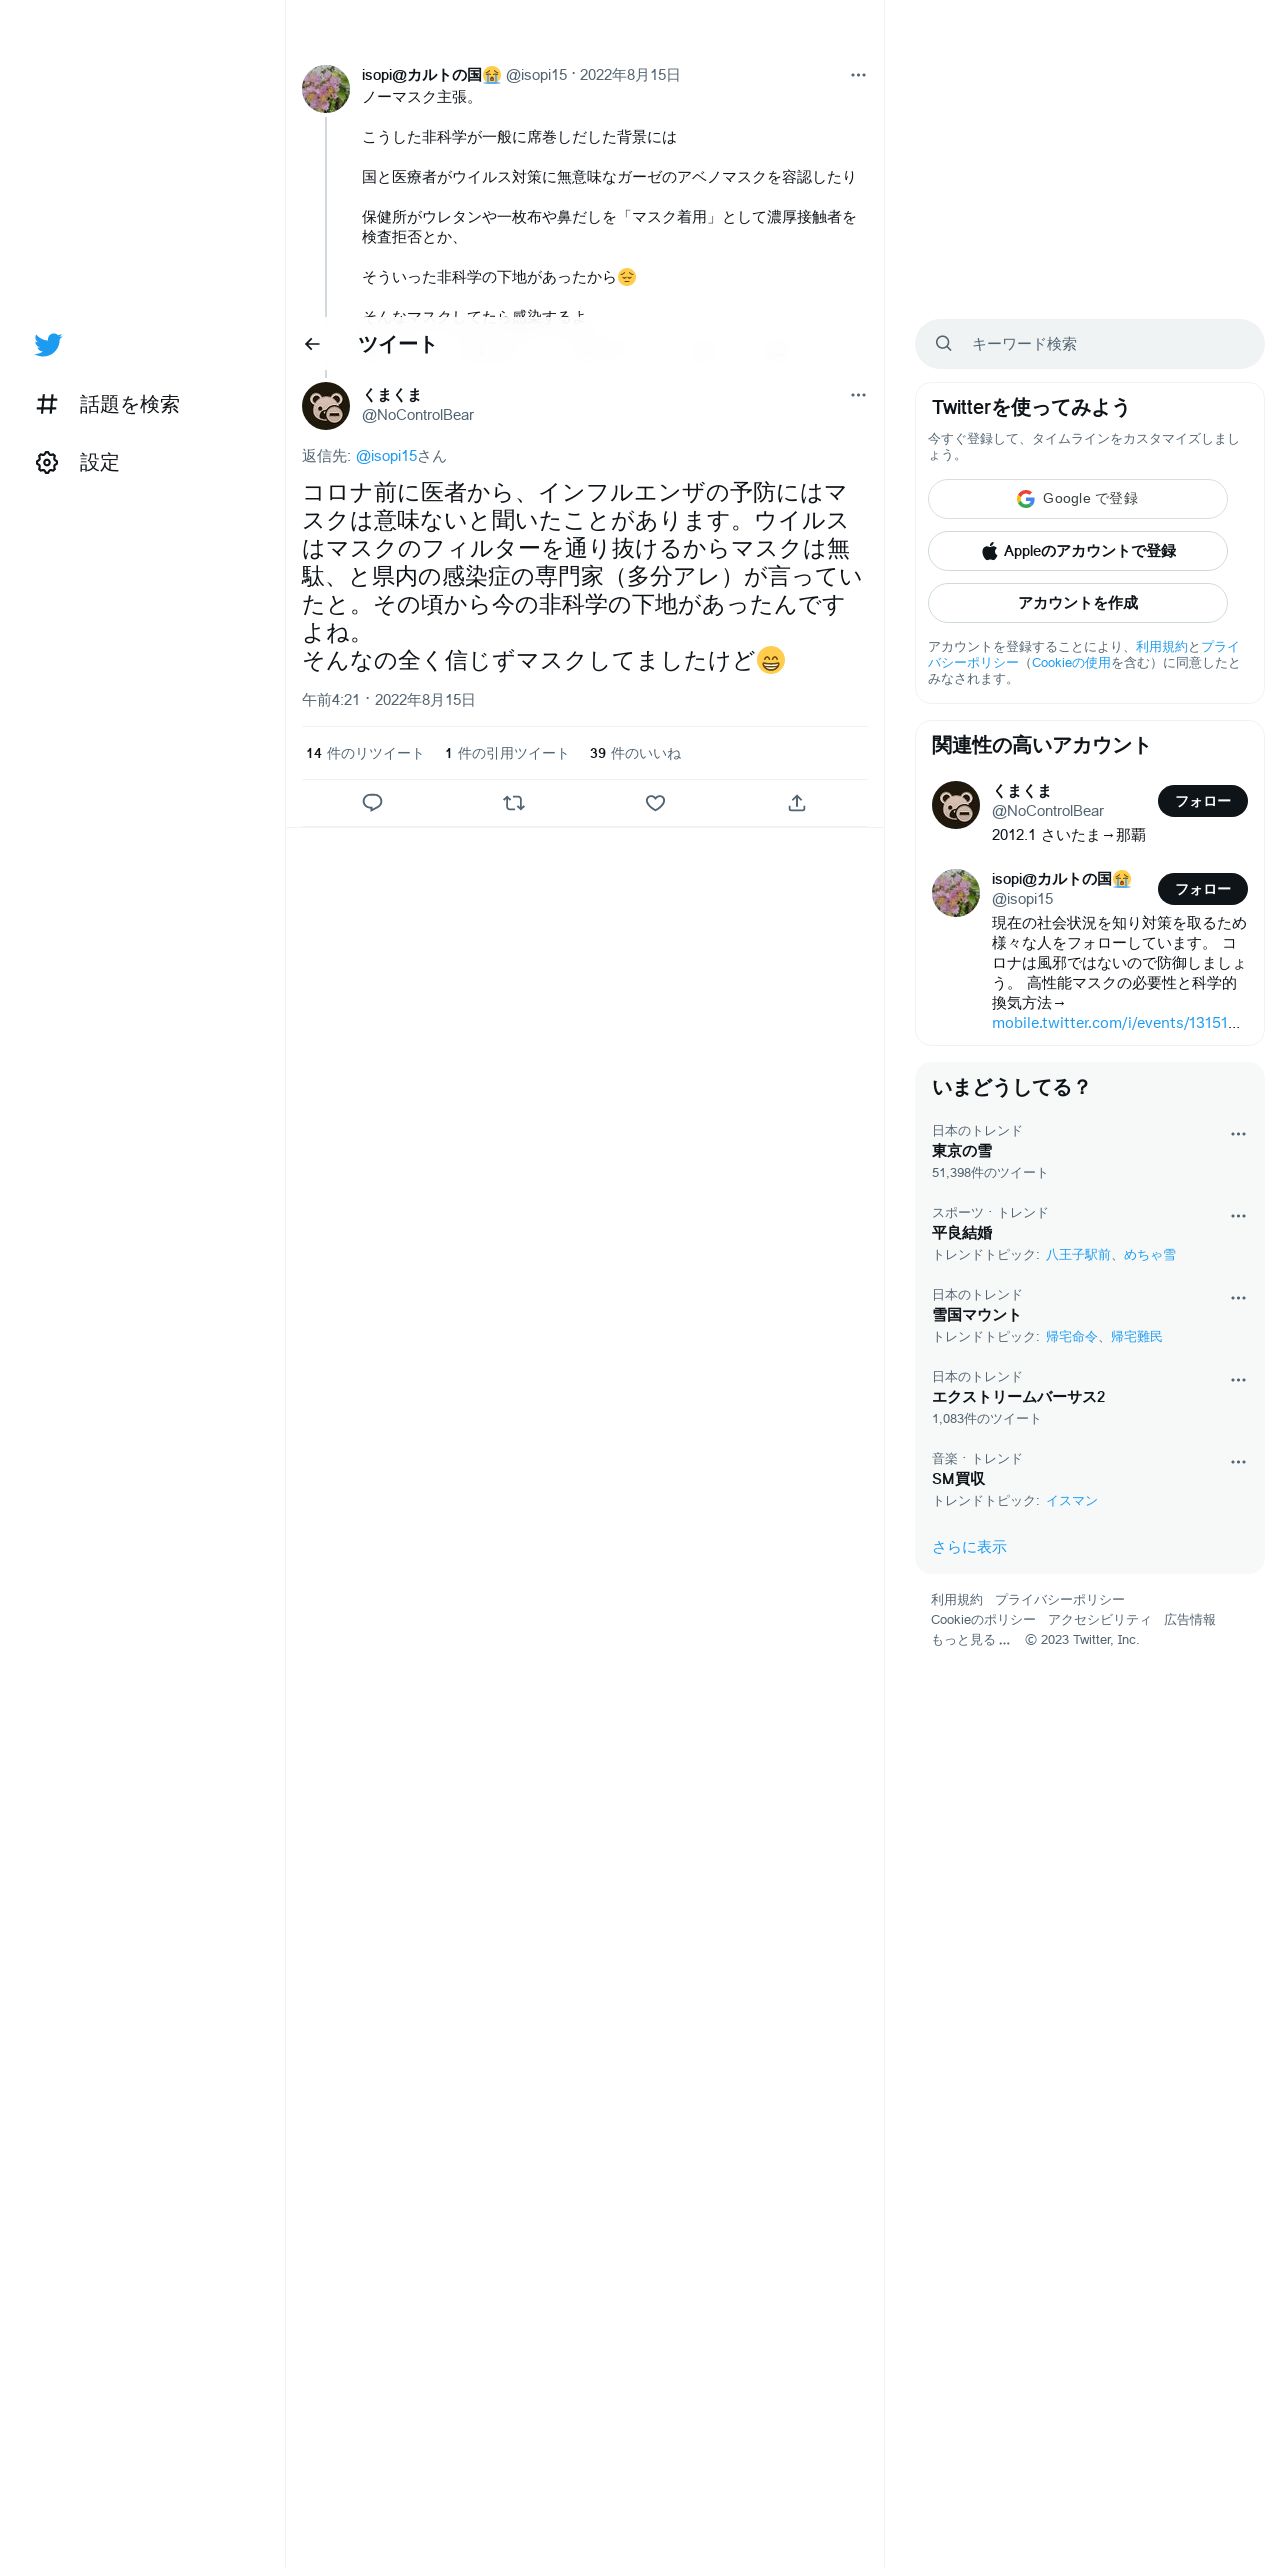Go back using the arrow icon

[x=312, y=344]
